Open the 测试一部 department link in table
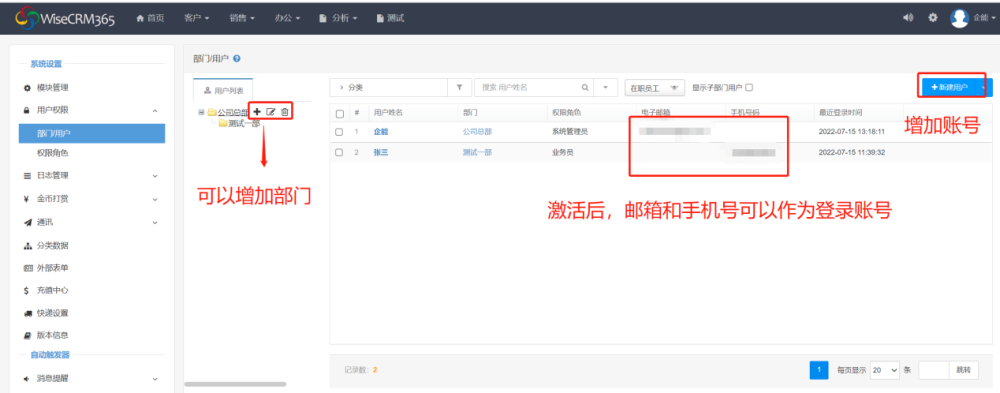Viewport: 1000px width, 393px height. 477,152
